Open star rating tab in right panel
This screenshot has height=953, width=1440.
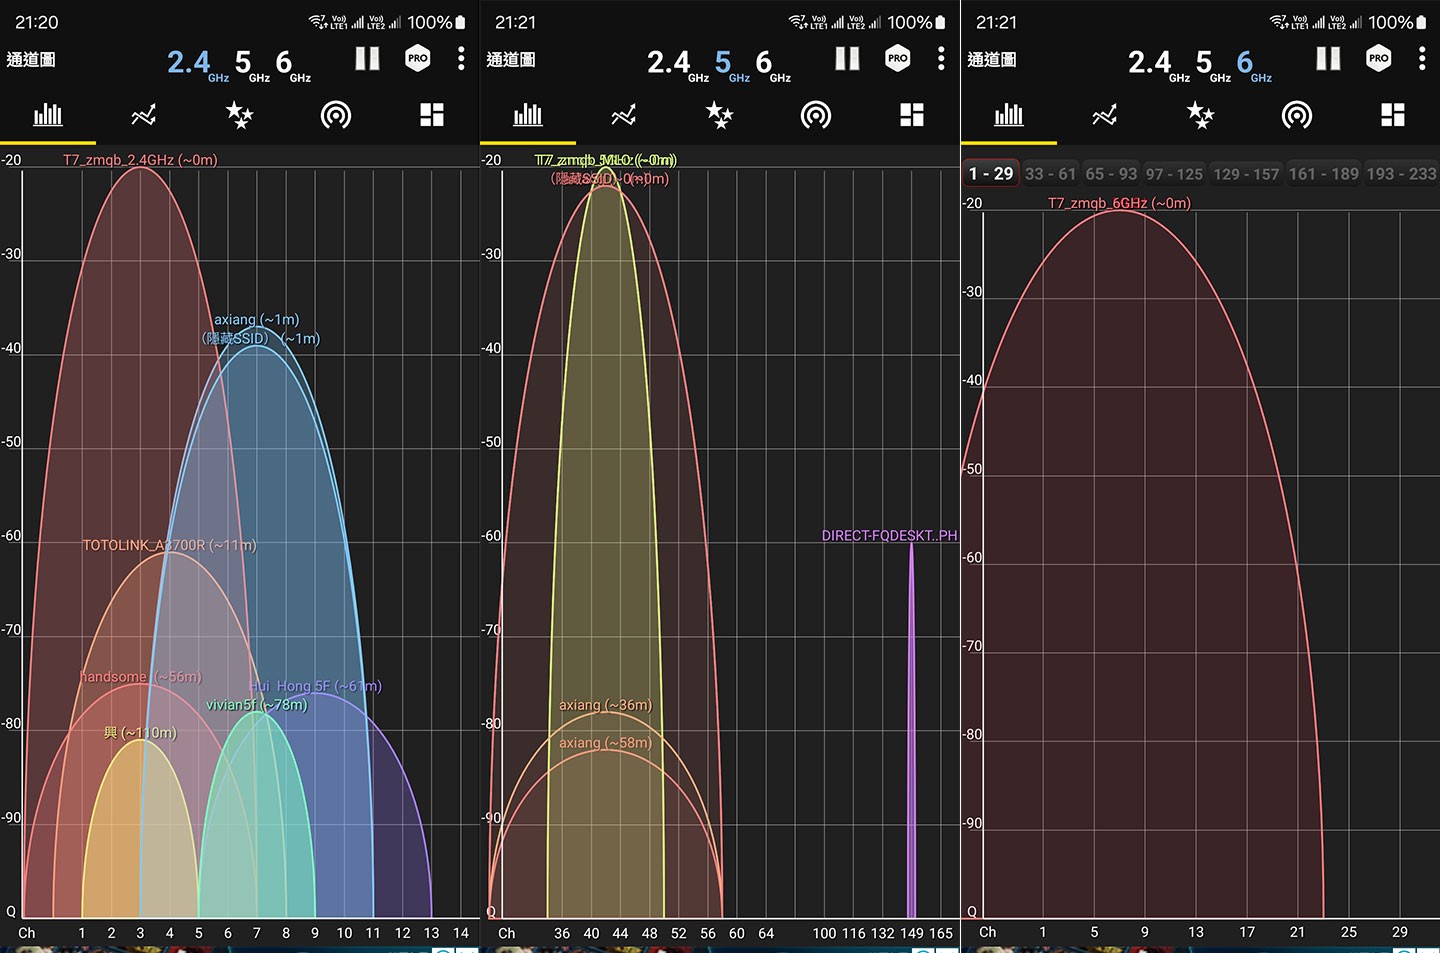pos(1200,115)
